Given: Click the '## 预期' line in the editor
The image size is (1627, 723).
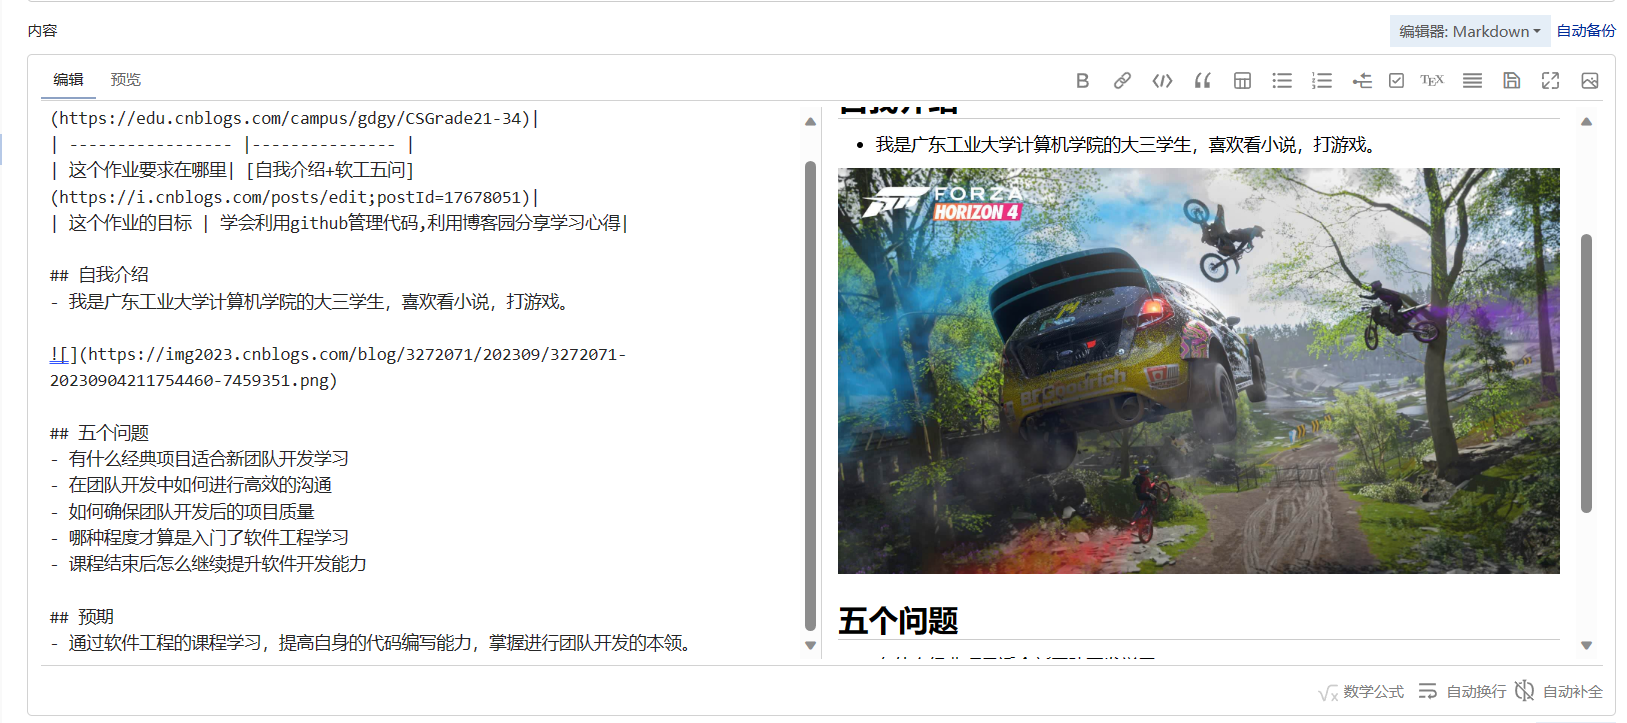Looking at the screenshot, I should (x=82, y=617).
